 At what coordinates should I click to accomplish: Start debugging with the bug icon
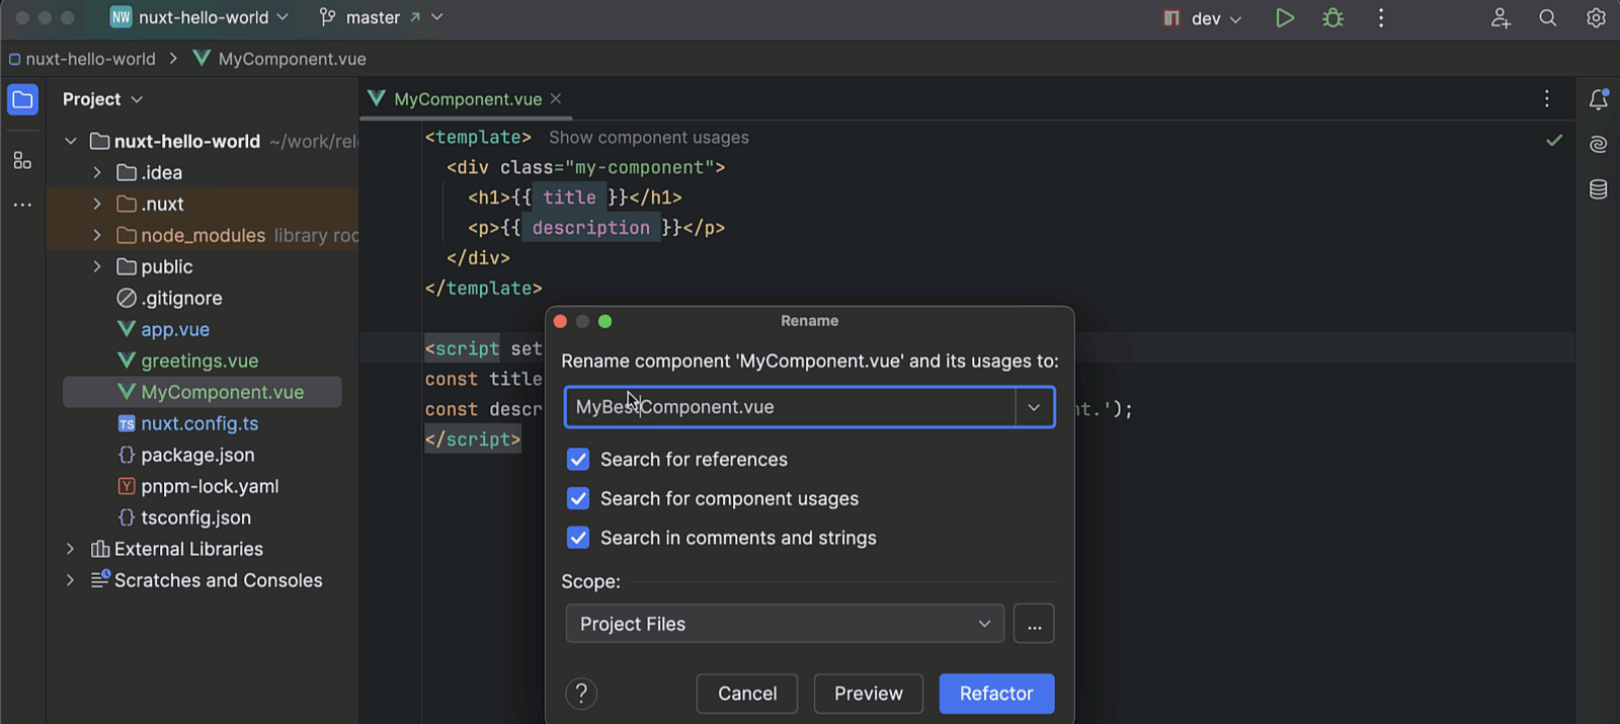click(1333, 18)
